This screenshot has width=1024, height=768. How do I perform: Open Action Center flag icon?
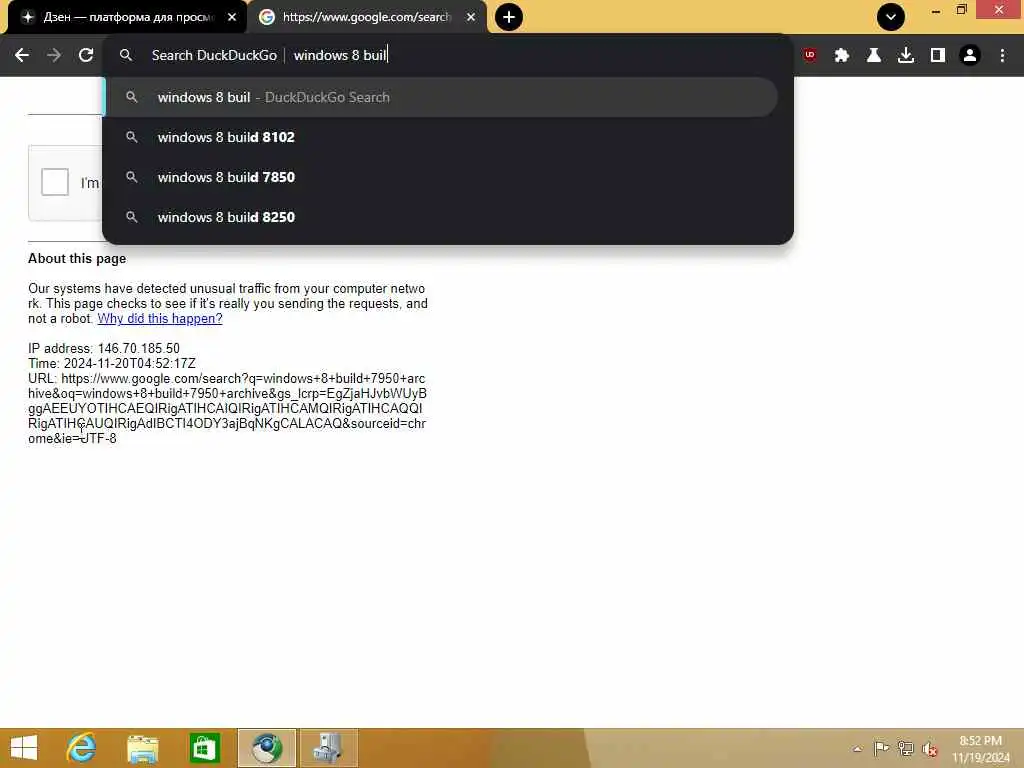(881, 748)
